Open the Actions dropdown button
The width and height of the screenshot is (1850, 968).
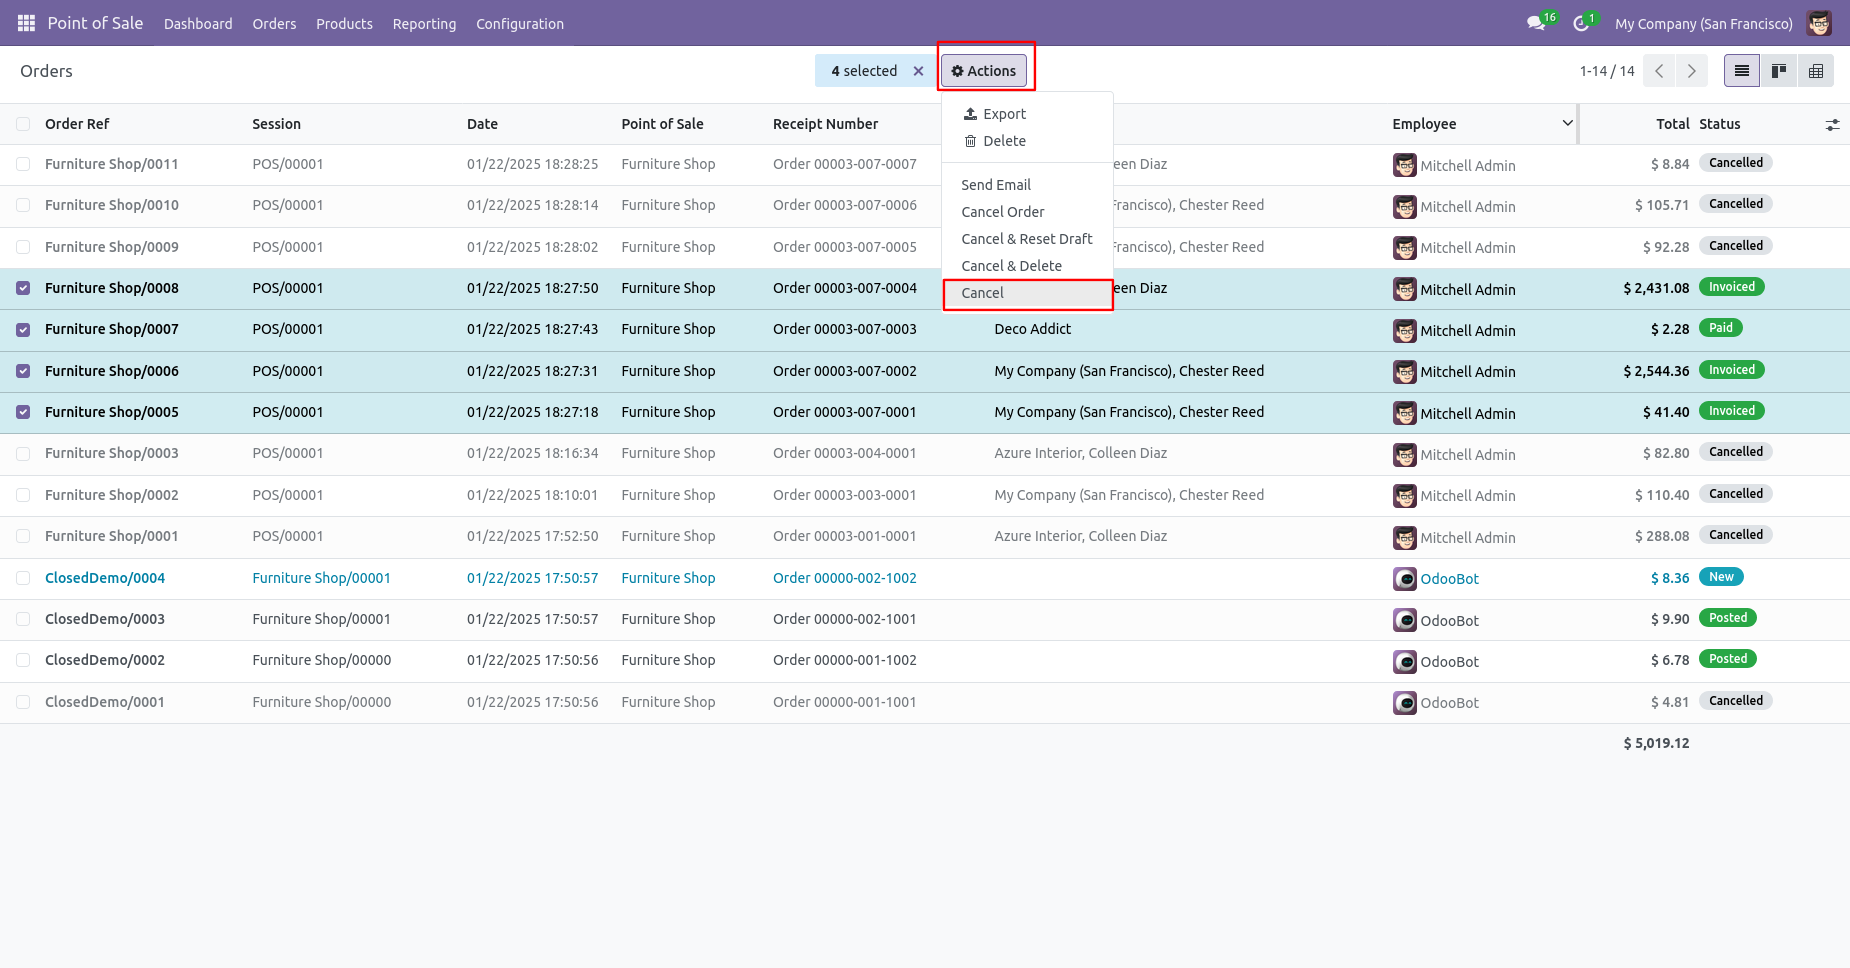(x=984, y=71)
